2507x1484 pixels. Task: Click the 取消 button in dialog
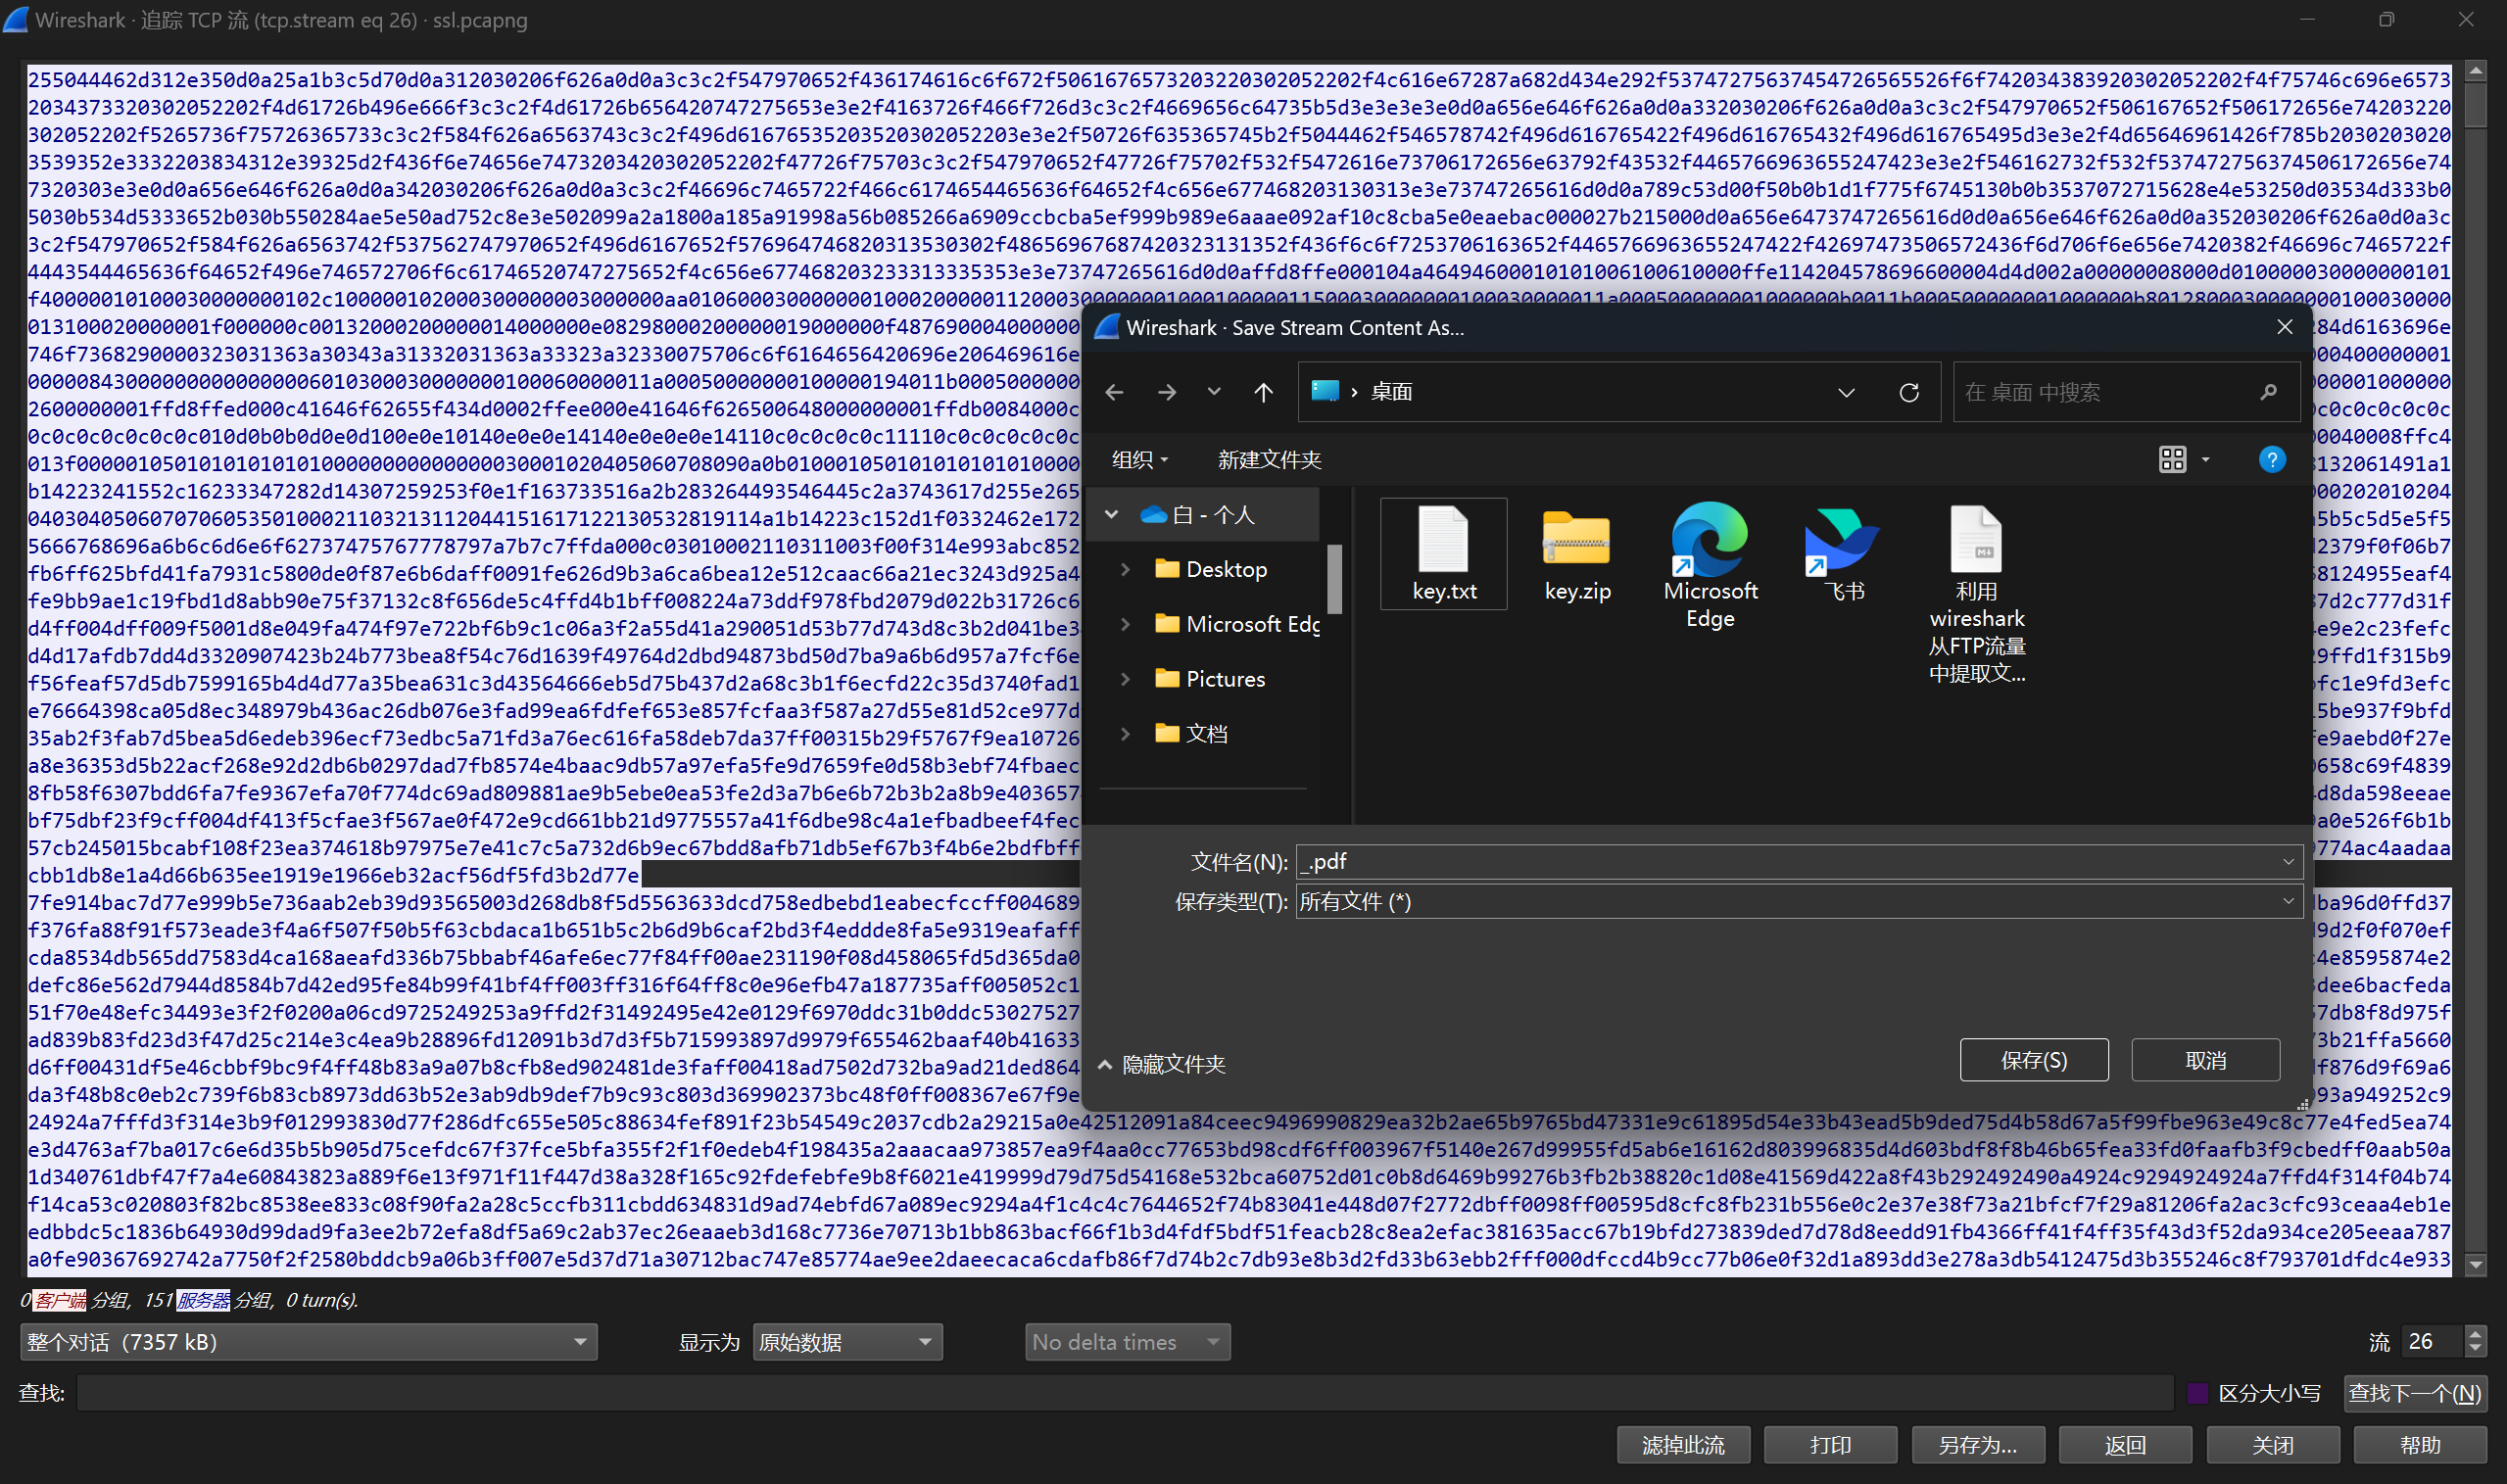click(2205, 1060)
